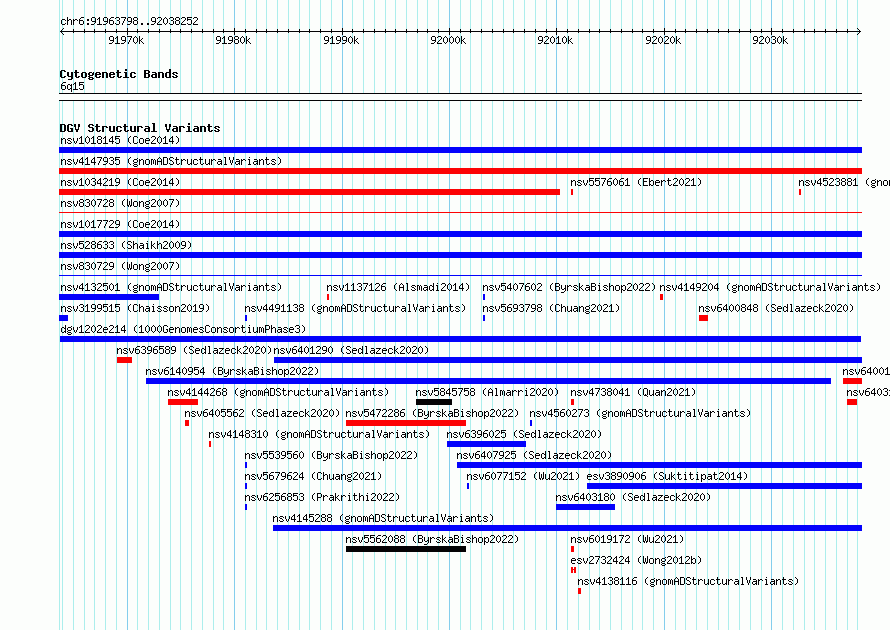Open variant nsv6396025 (Sedlazeck2020)

tap(524, 434)
